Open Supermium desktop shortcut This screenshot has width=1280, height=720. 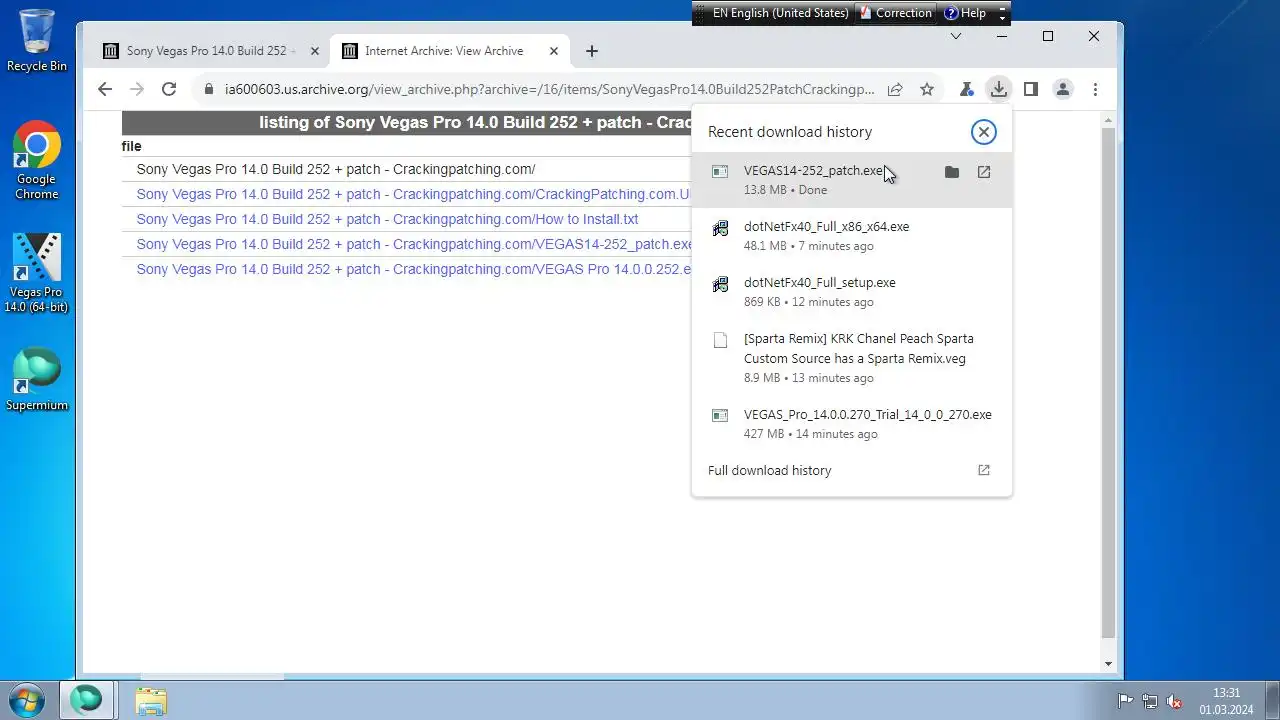(x=37, y=379)
